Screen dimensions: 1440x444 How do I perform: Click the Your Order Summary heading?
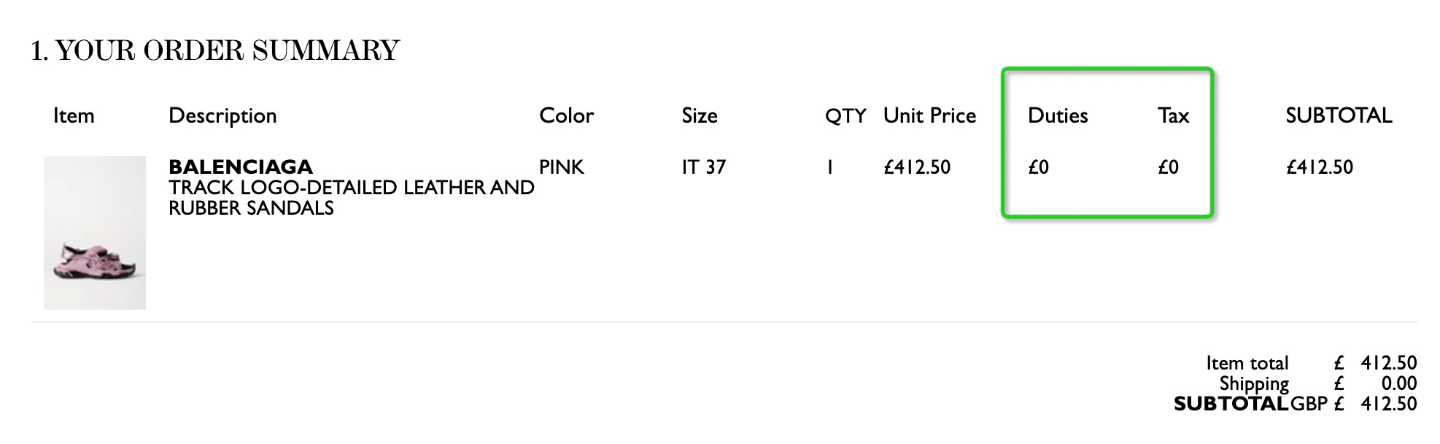(x=215, y=51)
